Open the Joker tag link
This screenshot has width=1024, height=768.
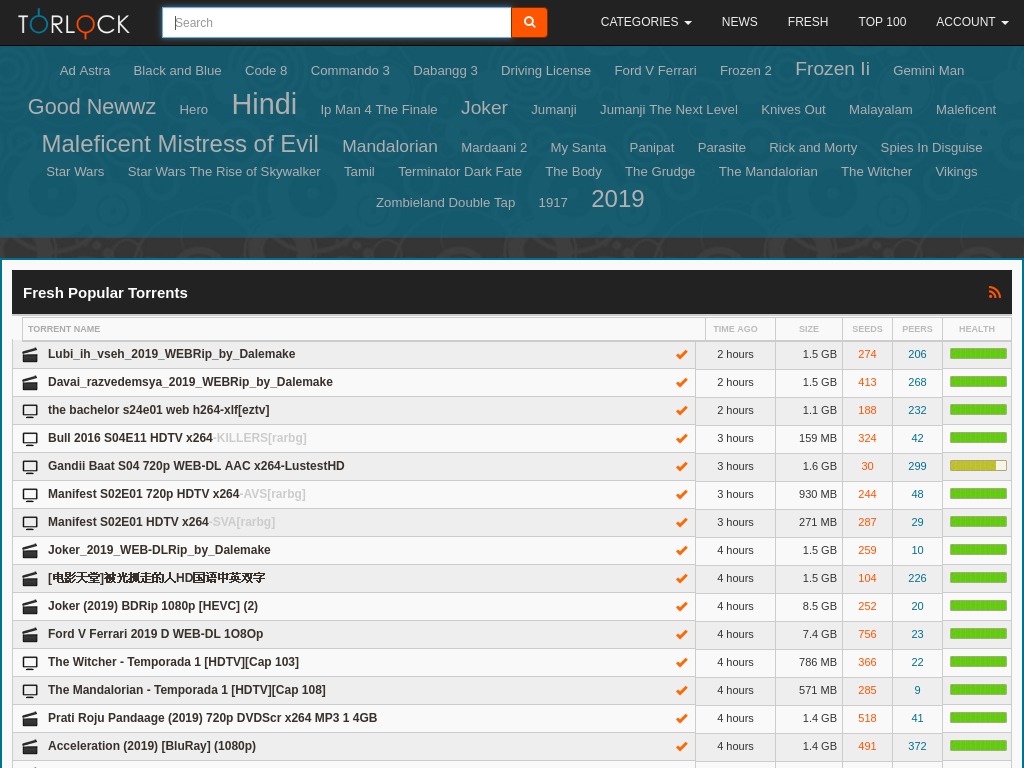click(x=484, y=108)
